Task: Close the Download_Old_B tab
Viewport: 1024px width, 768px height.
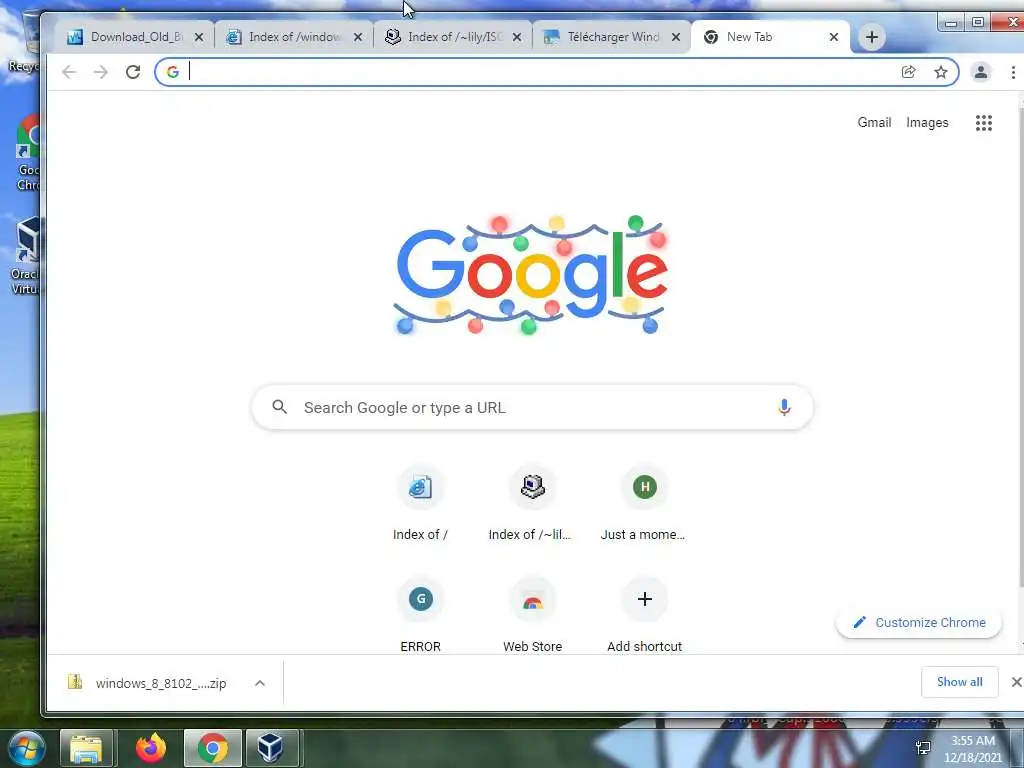Action: [199, 37]
